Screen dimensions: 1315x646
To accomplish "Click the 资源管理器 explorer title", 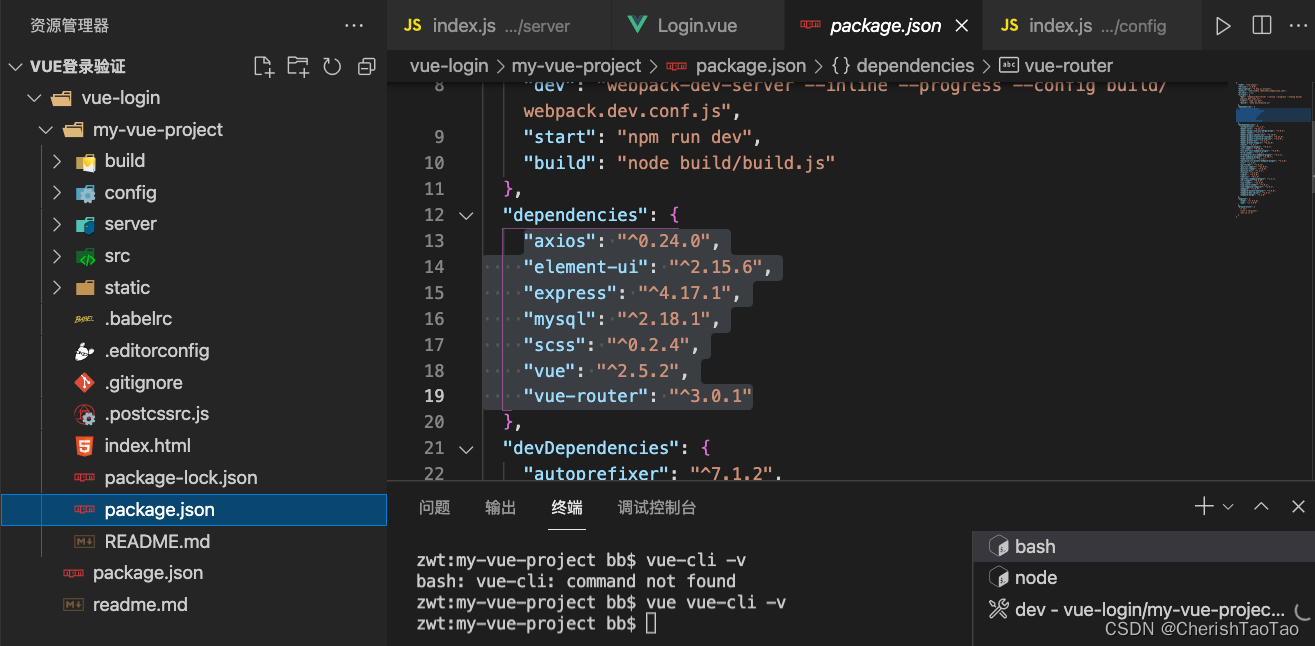I will [69, 26].
